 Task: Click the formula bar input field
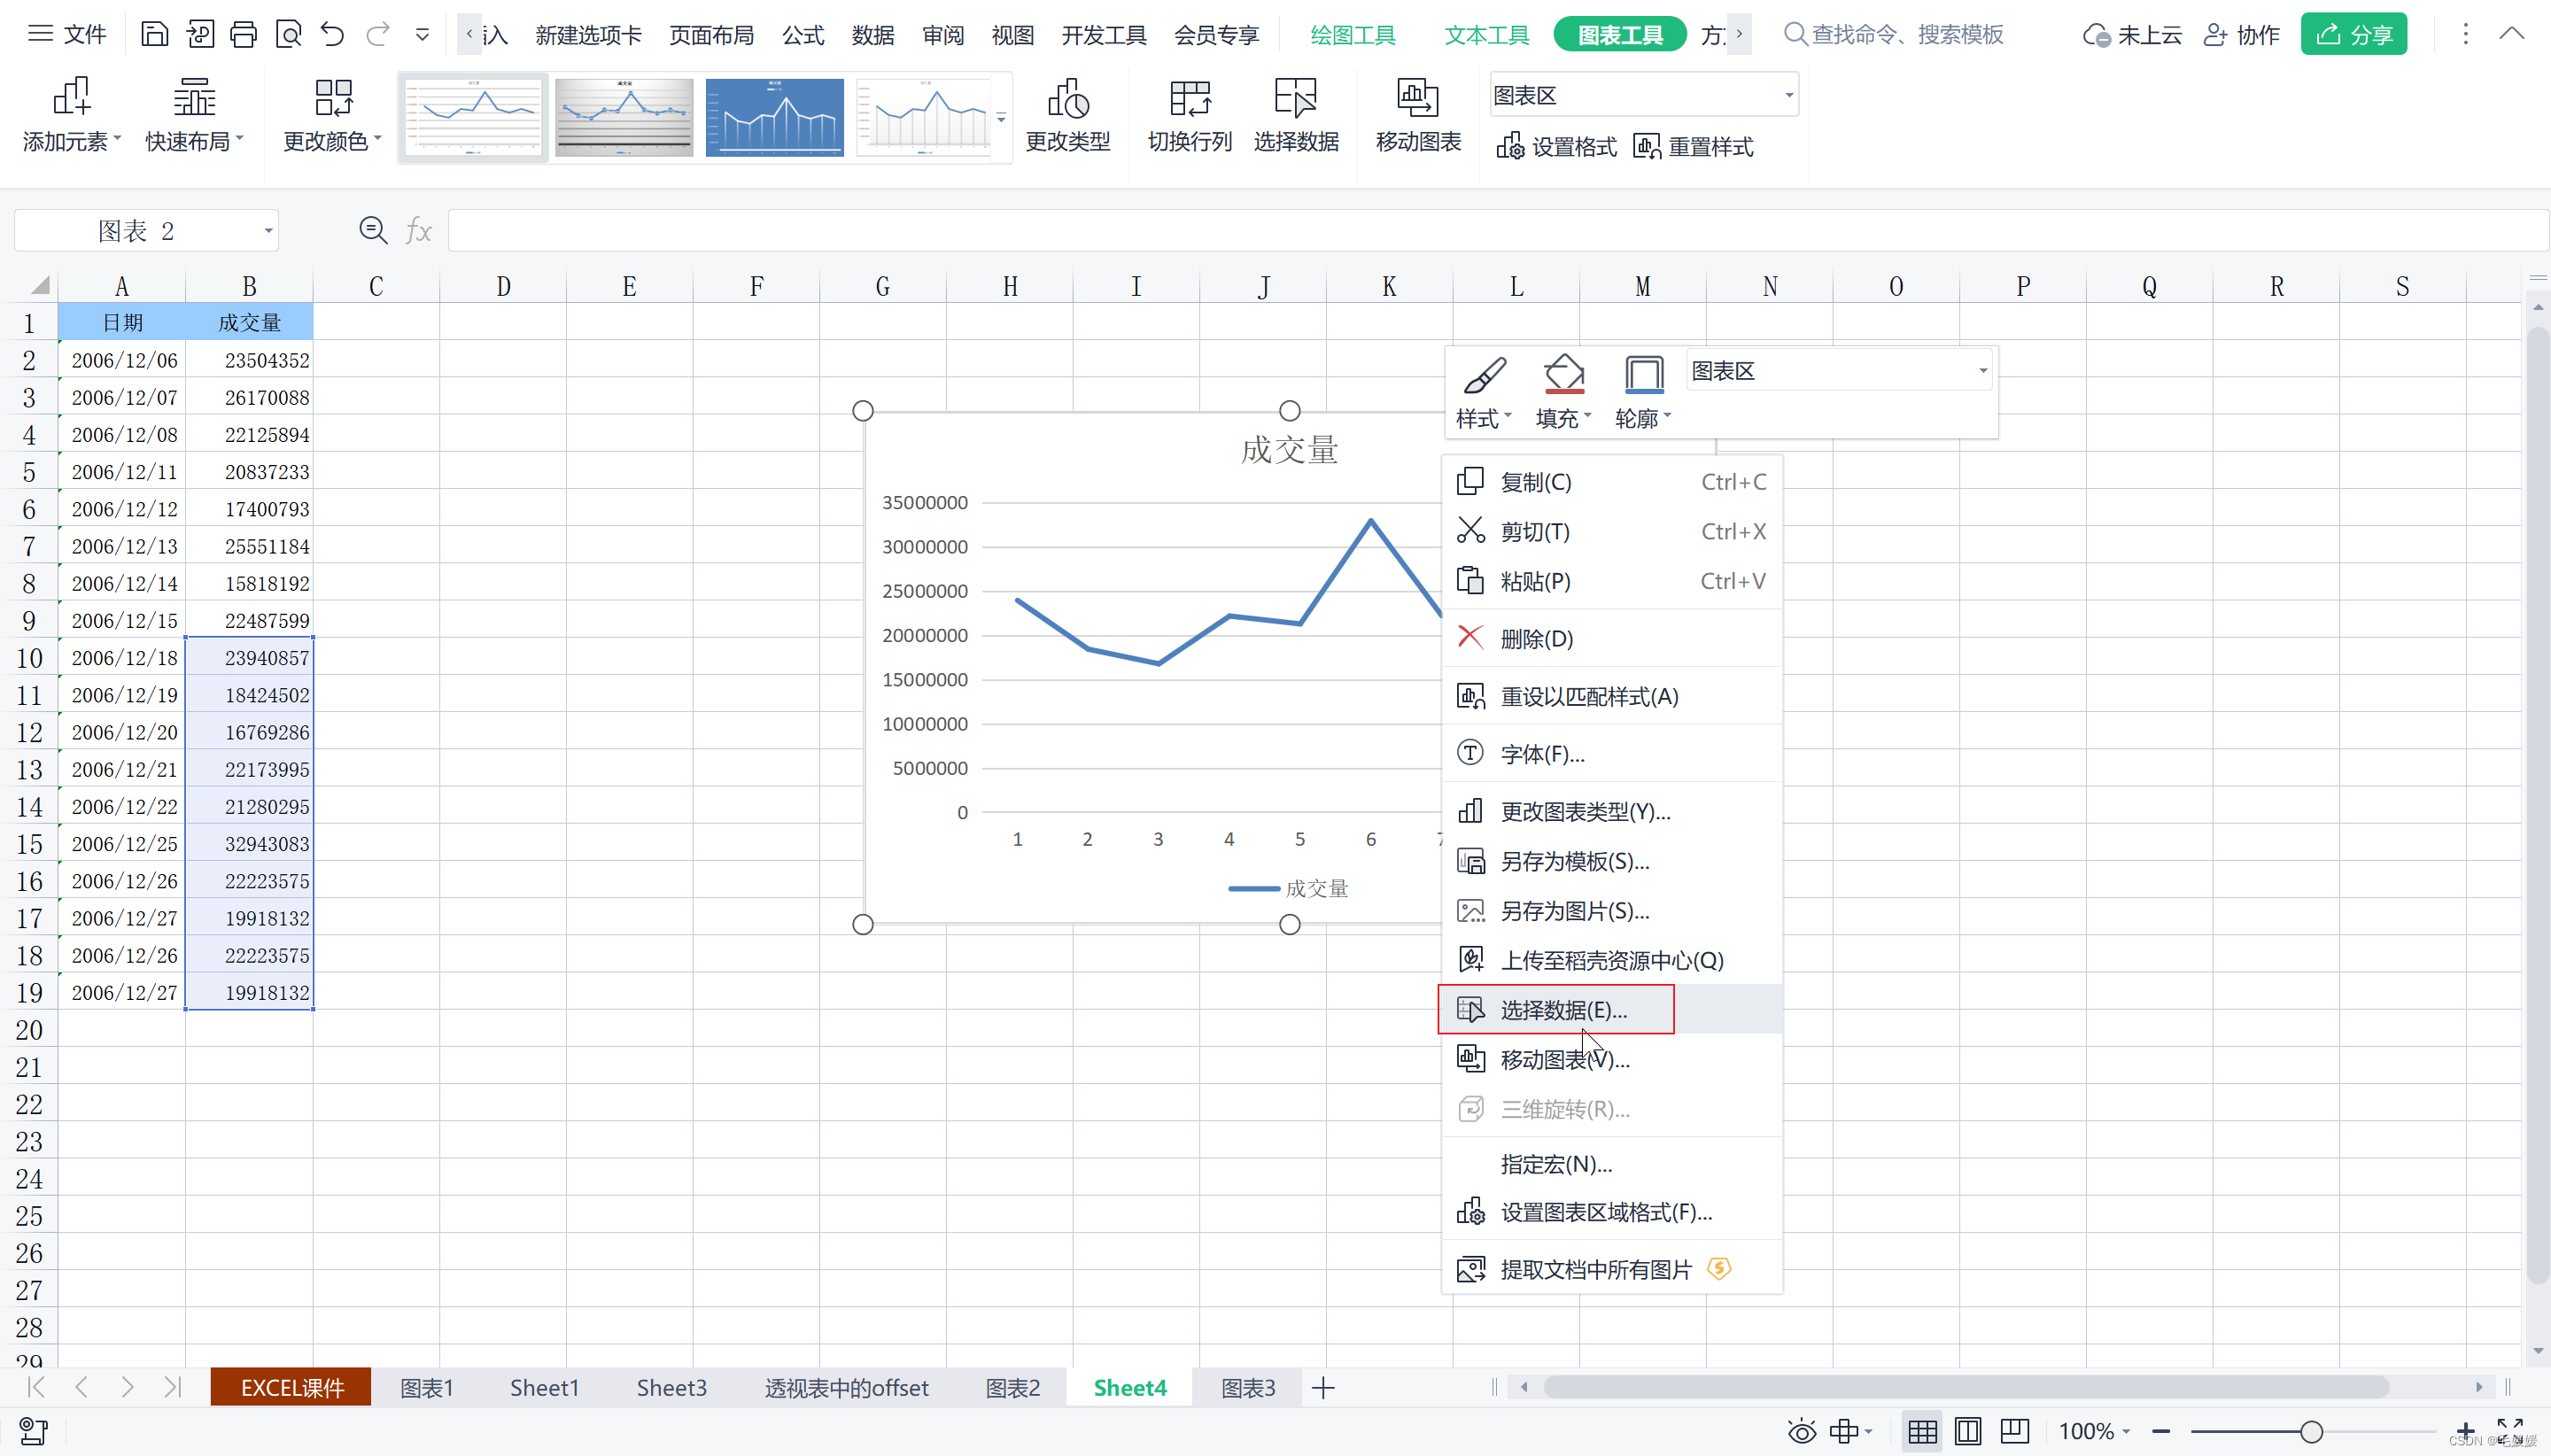tap(1497, 231)
